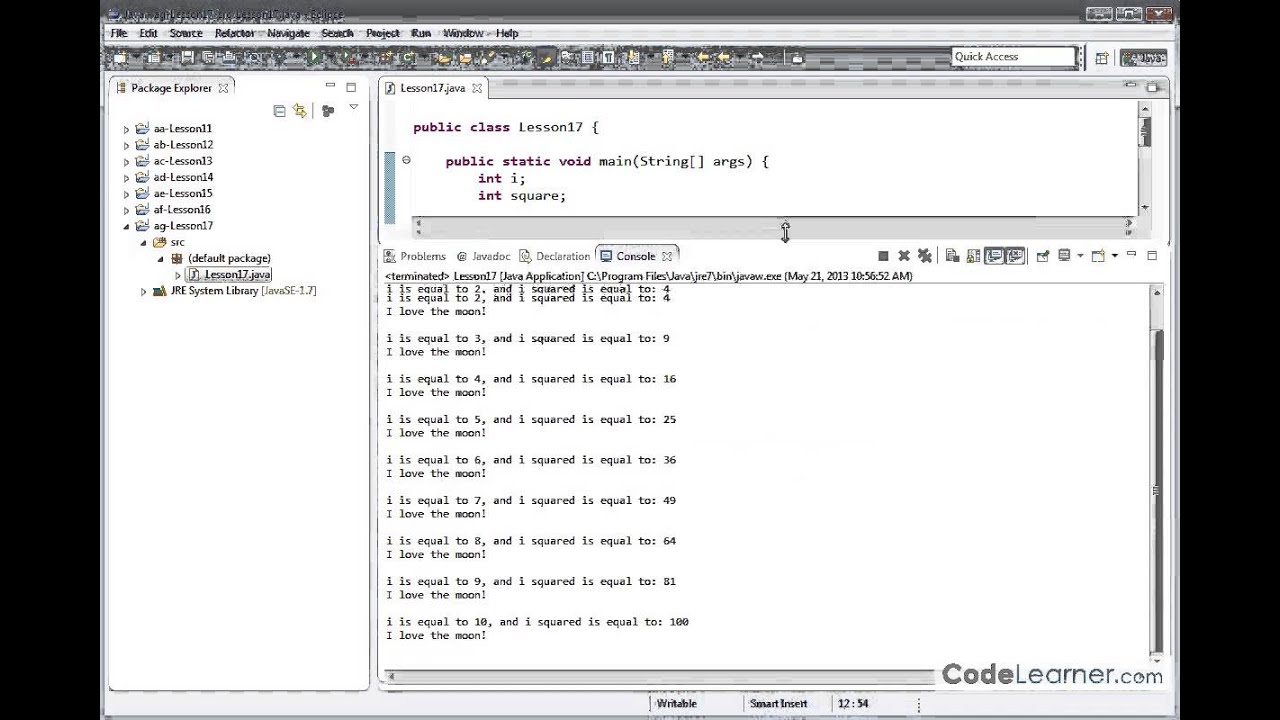This screenshot has height=720, width=1280.
Task: Open the File menu
Action: [119, 33]
